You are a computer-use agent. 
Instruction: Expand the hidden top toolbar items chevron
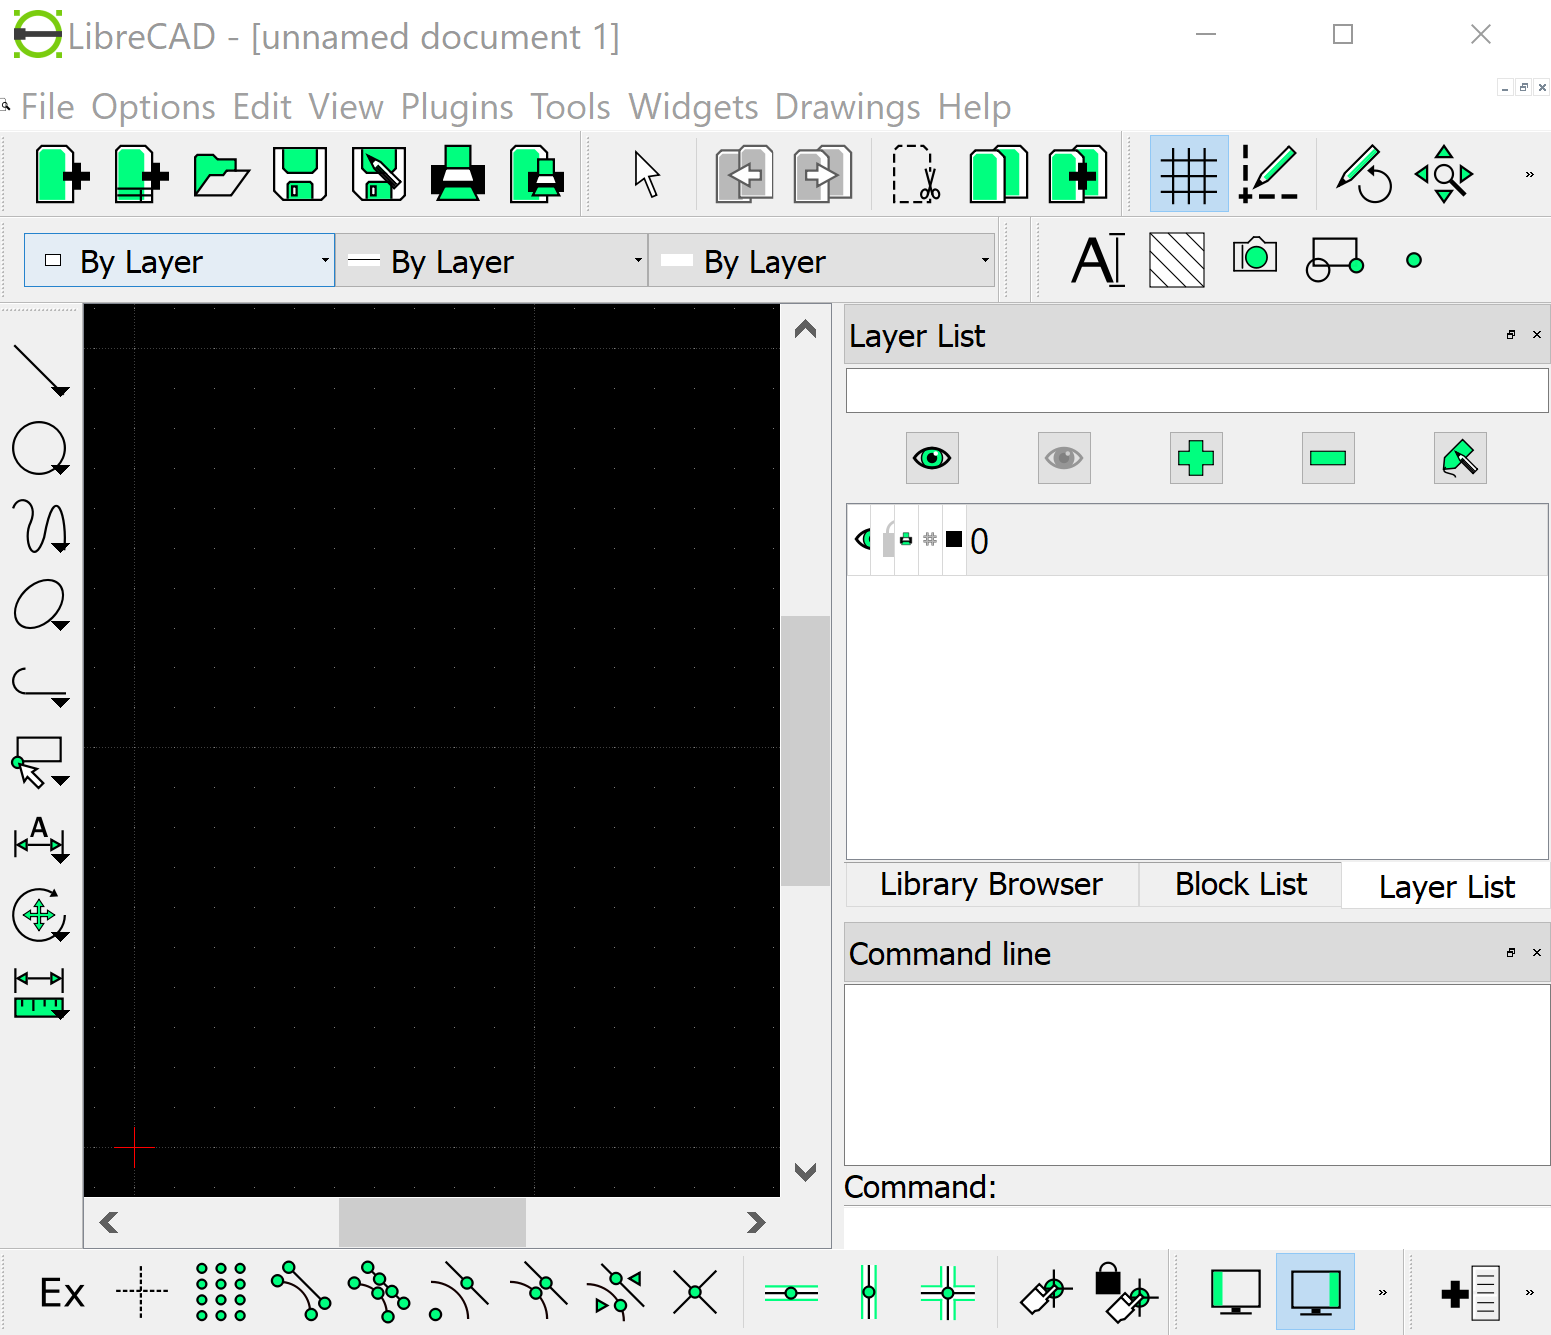tap(1529, 174)
